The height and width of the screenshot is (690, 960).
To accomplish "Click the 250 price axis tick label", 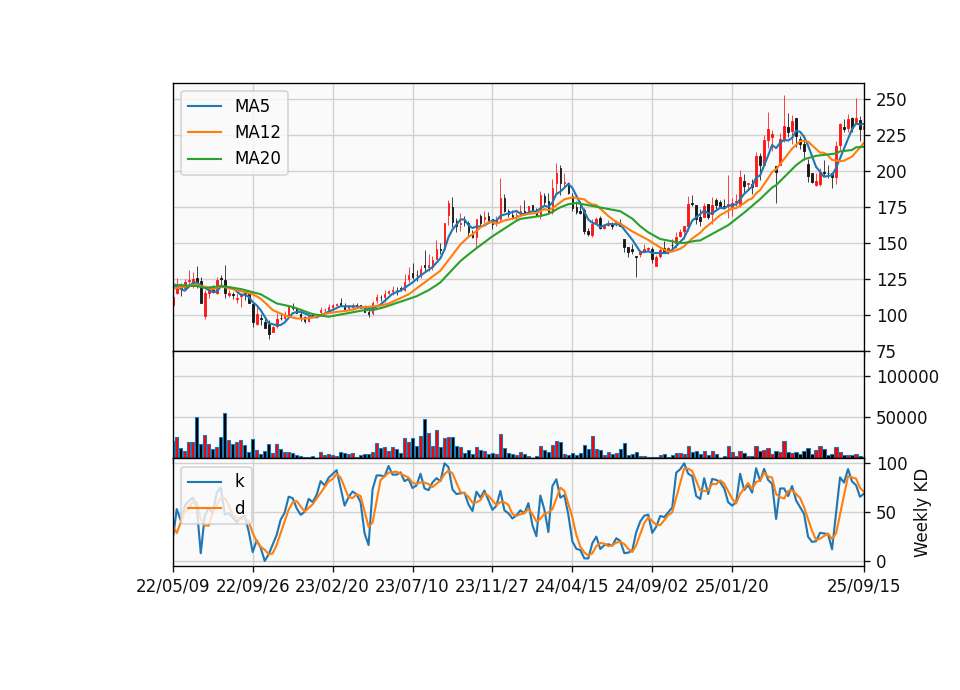I will pos(891,100).
